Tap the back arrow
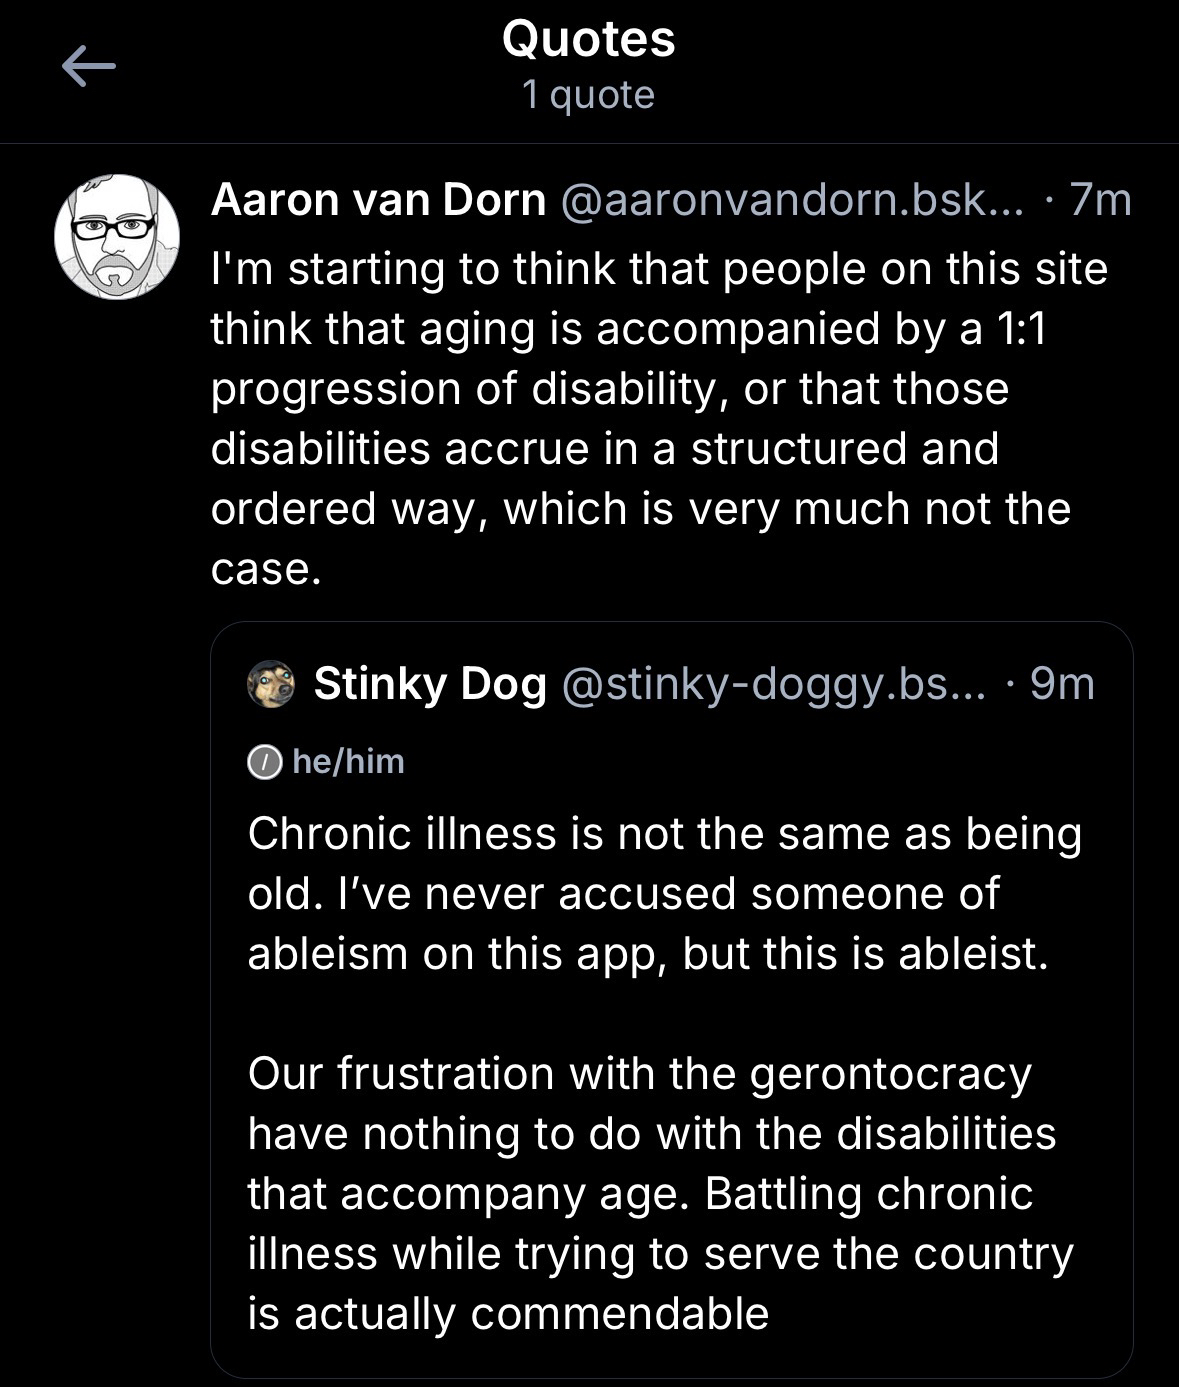The height and width of the screenshot is (1387, 1179). 89,67
